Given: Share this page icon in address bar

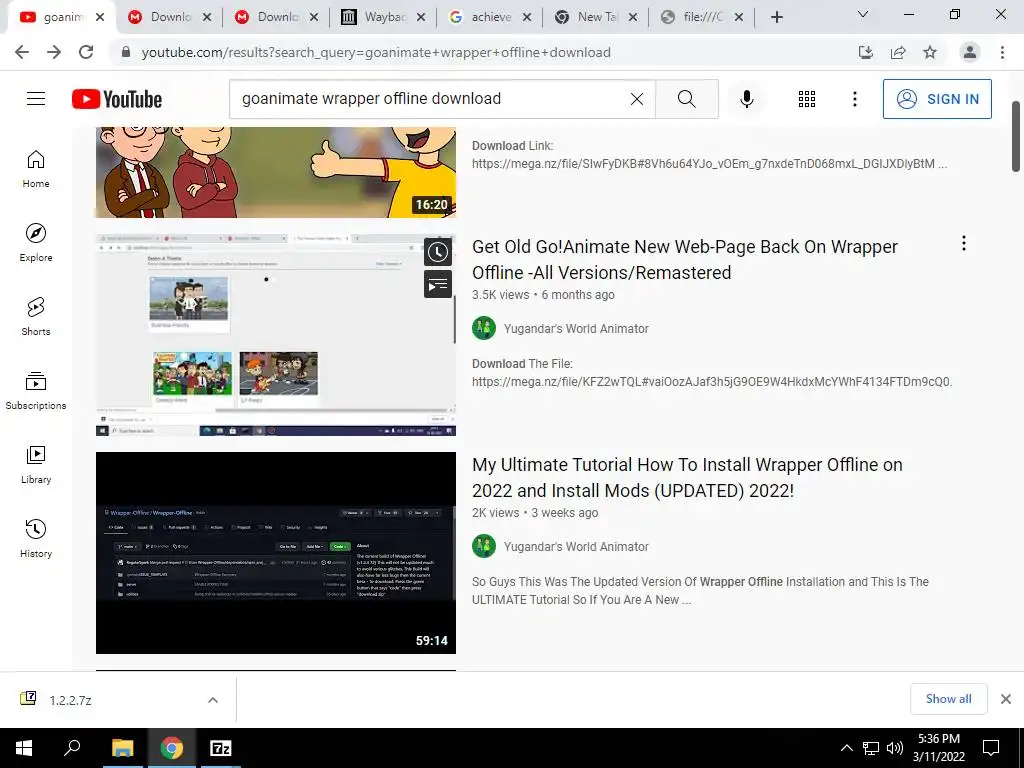Looking at the screenshot, I should point(898,52).
